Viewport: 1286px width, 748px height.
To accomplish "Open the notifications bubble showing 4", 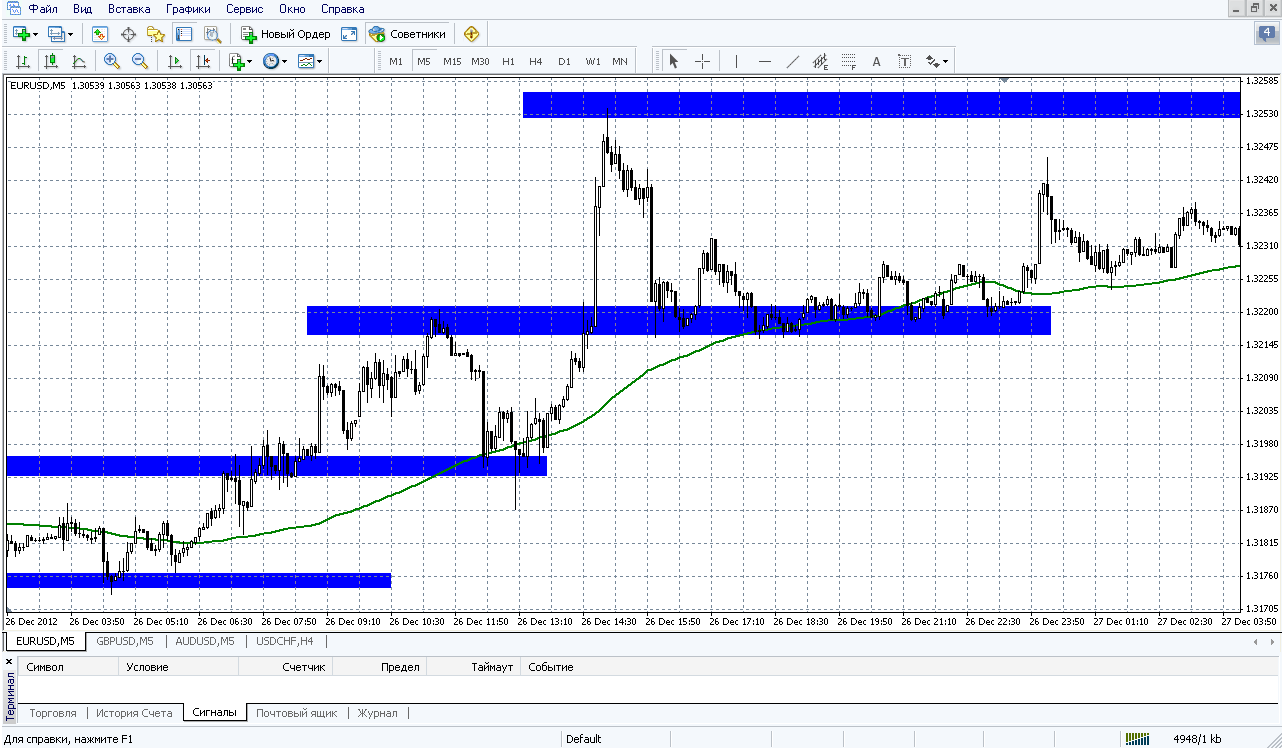I will click(x=1266, y=34).
